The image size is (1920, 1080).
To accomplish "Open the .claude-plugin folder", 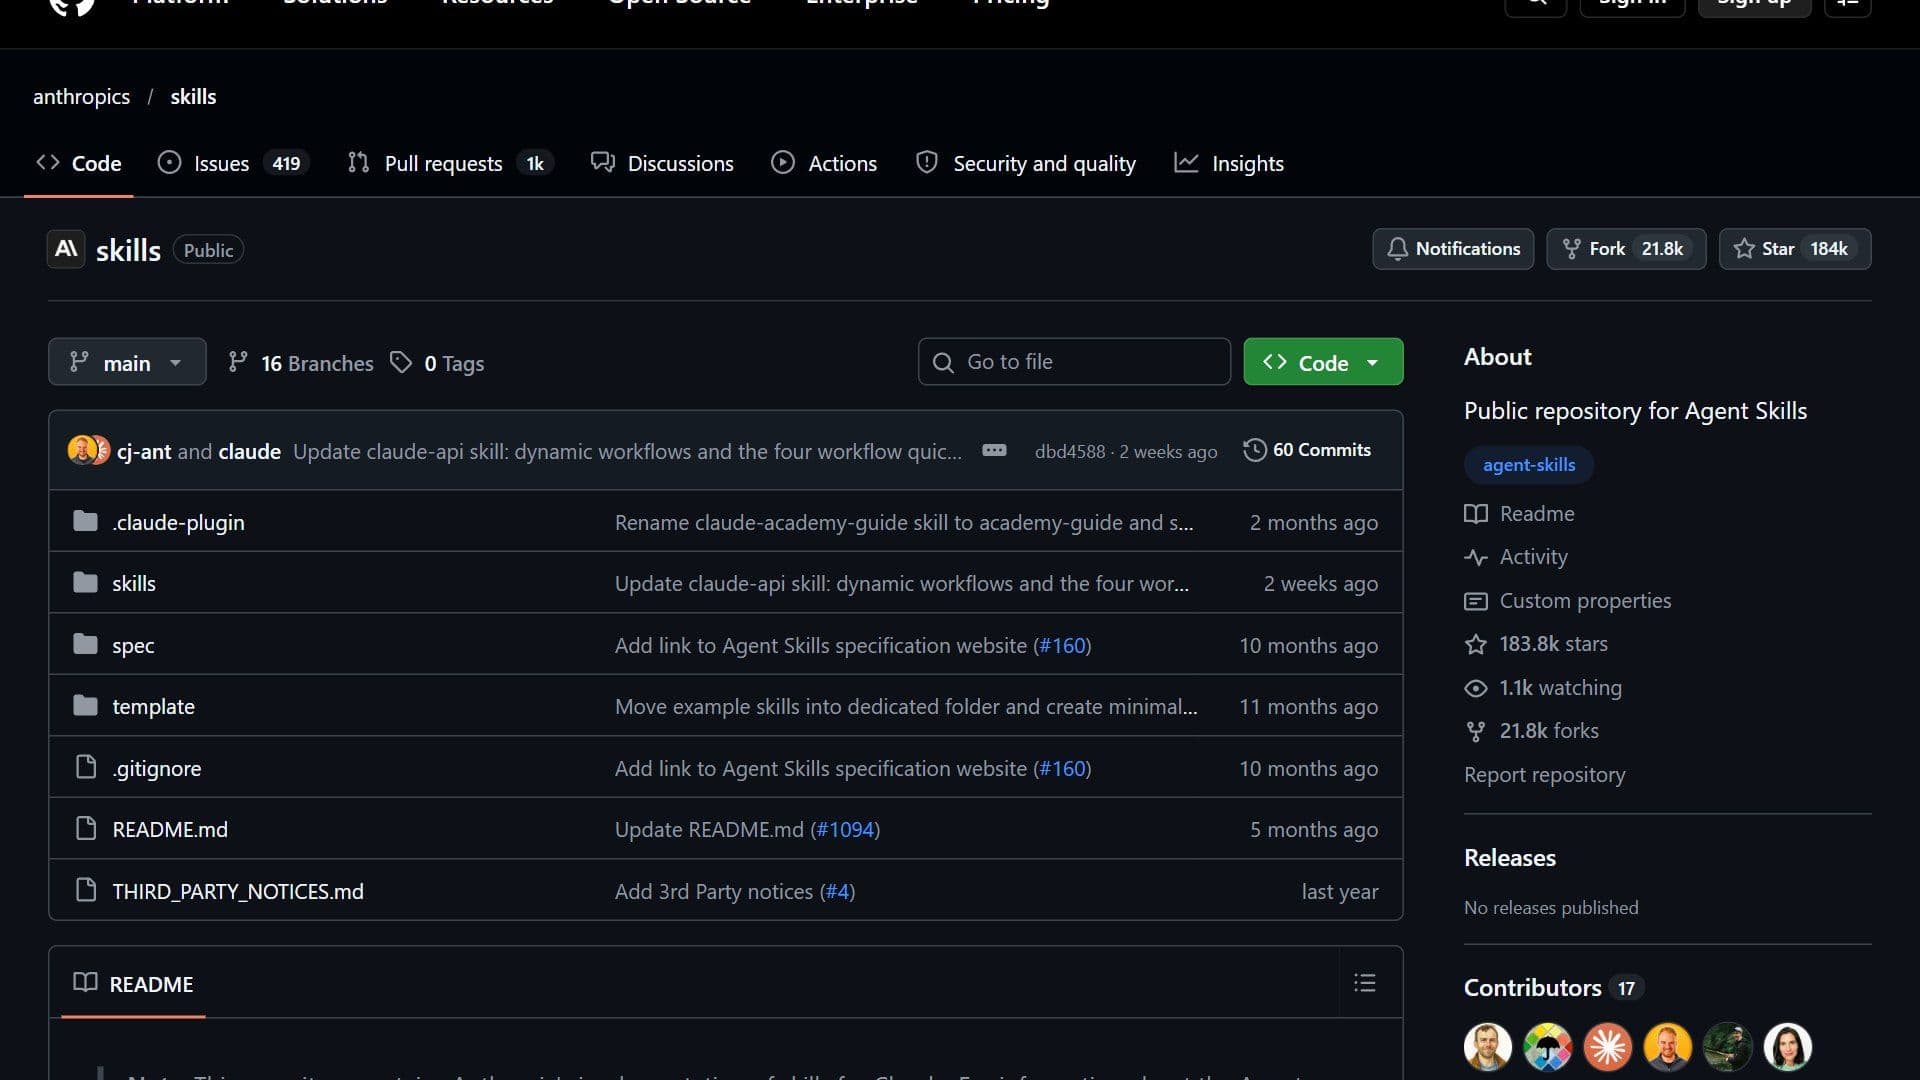I will pyautogui.click(x=178, y=522).
